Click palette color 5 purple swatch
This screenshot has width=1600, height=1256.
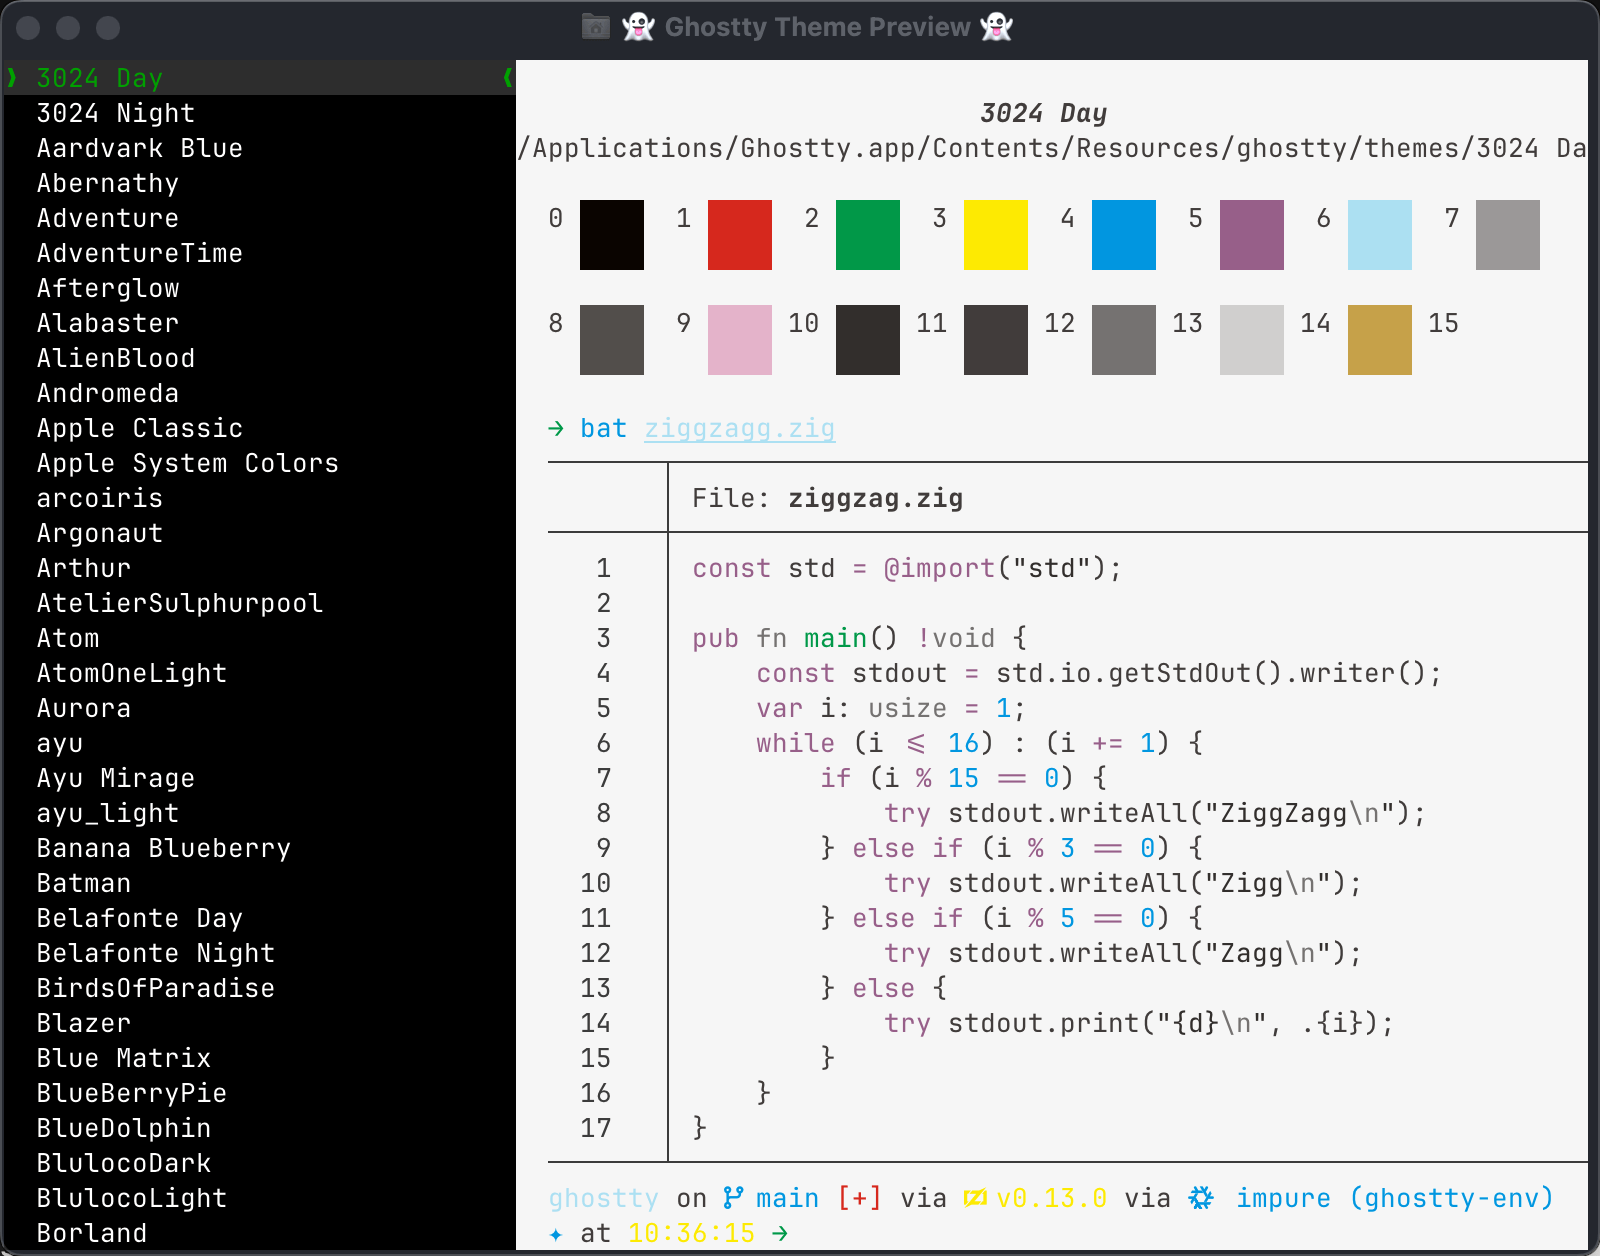pos(1252,235)
